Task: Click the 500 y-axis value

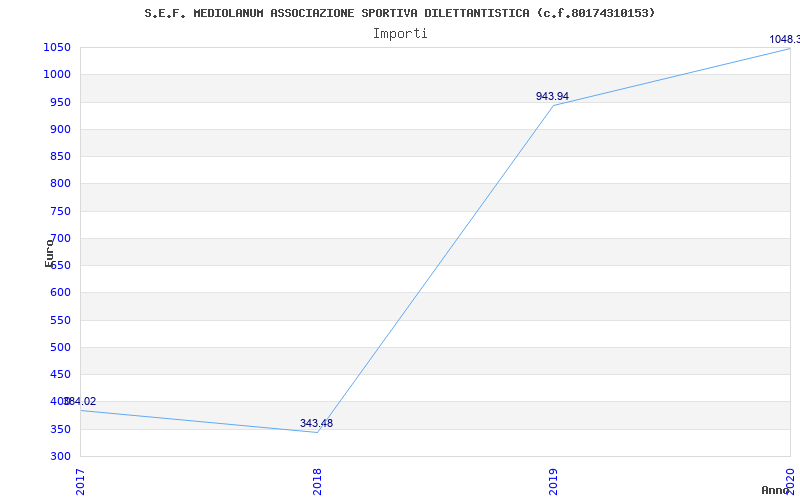Action: 60,347
